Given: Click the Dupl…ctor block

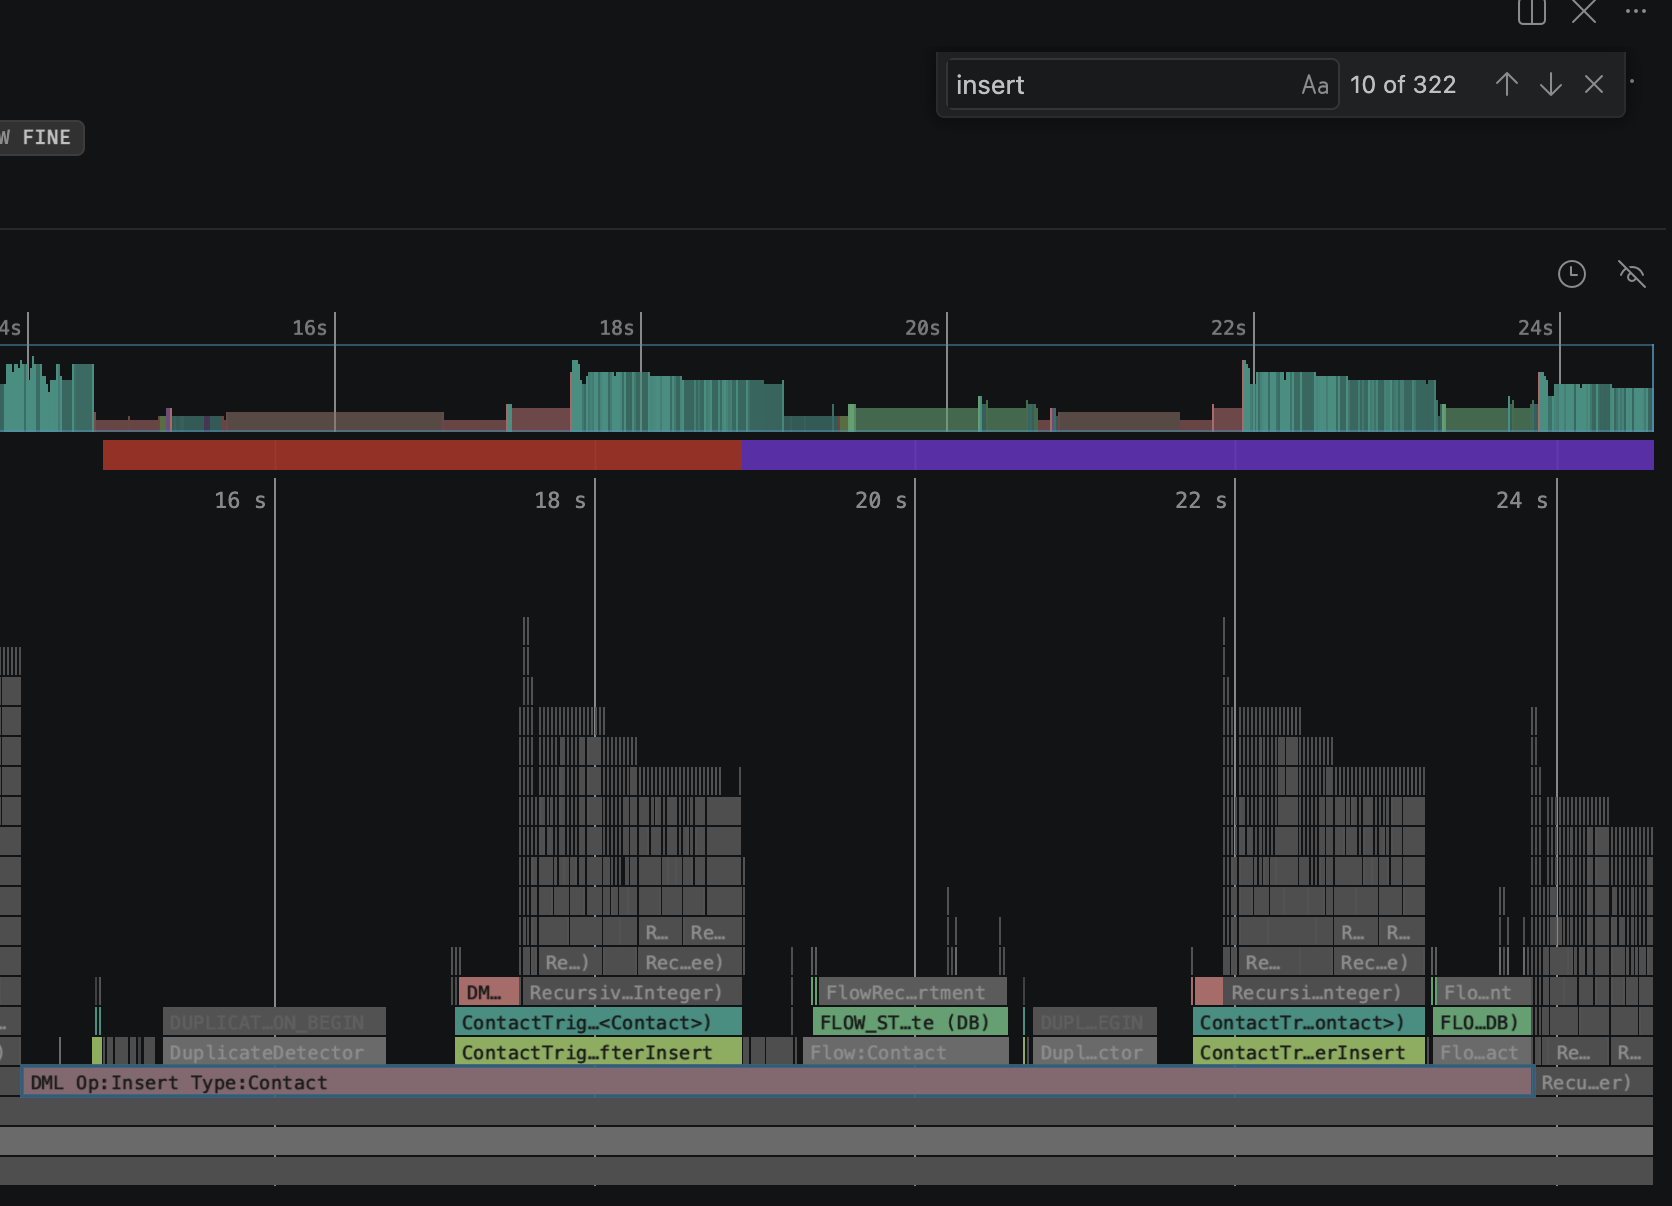Looking at the screenshot, I should tap(1094, 1052).
